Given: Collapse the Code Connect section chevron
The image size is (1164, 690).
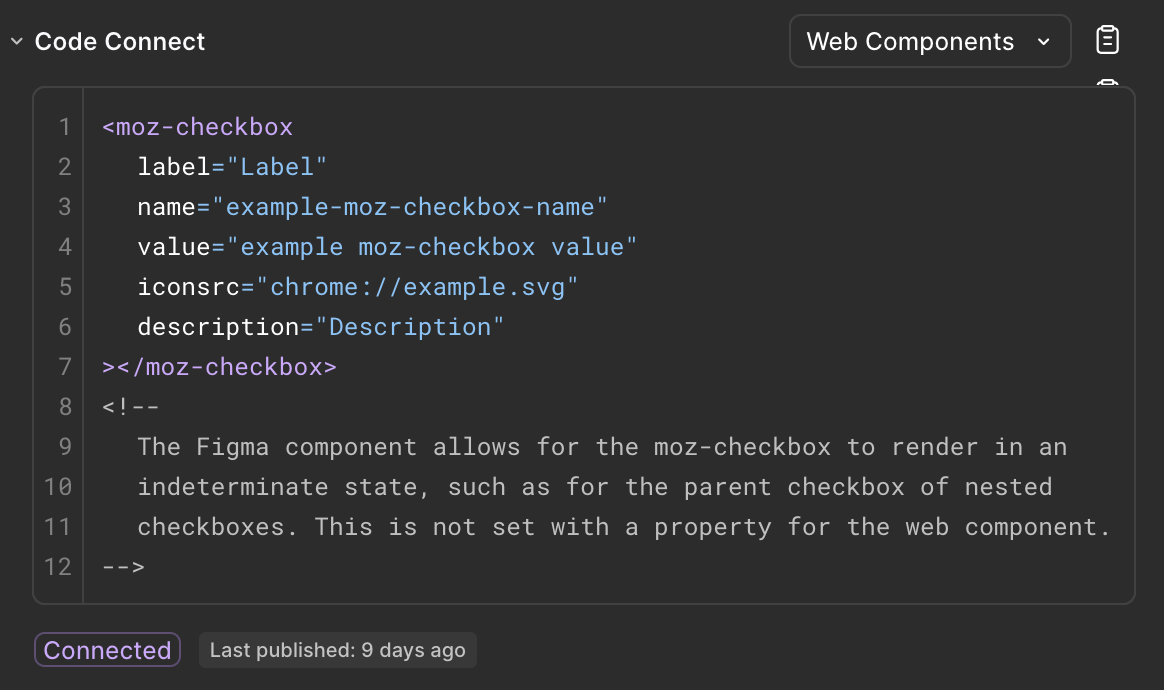Looking at the screenshot, I should (x=16, y=41).
